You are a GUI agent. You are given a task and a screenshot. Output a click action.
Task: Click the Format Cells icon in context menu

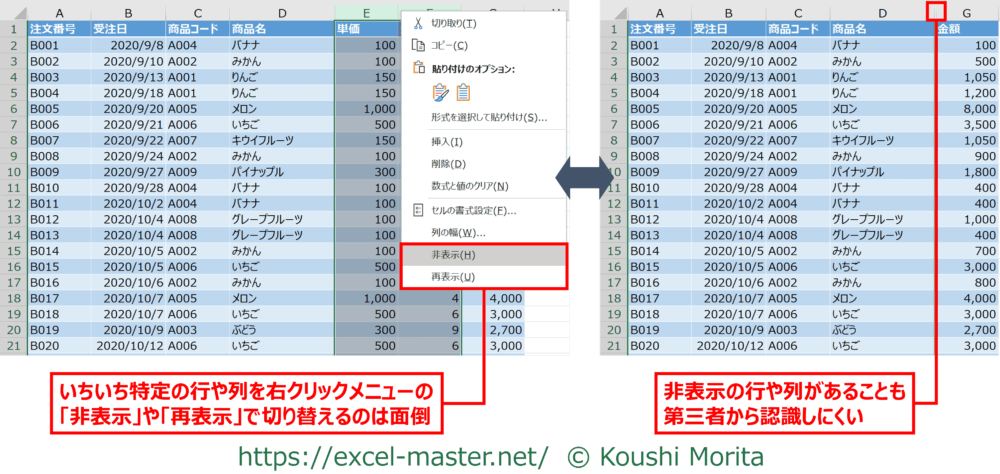(x=419, y=211)
